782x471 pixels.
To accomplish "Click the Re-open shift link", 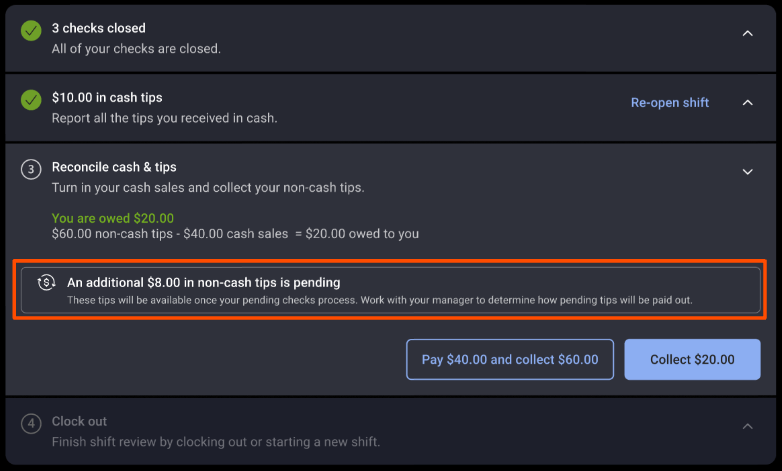I will pos(669,102).
